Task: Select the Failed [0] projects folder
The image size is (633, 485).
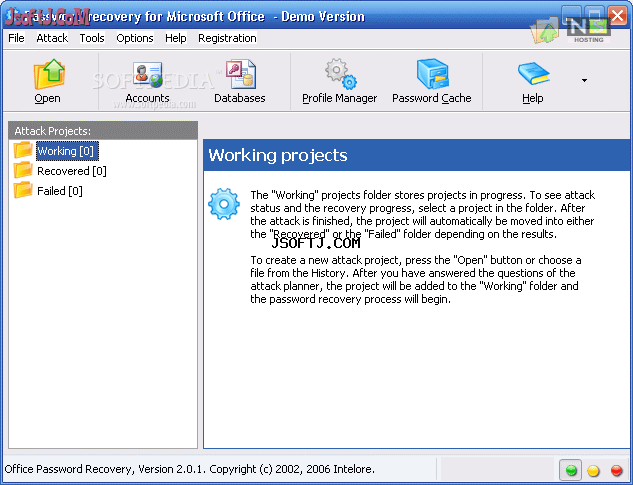Action: pyautogui.click(x=60, y=191)
